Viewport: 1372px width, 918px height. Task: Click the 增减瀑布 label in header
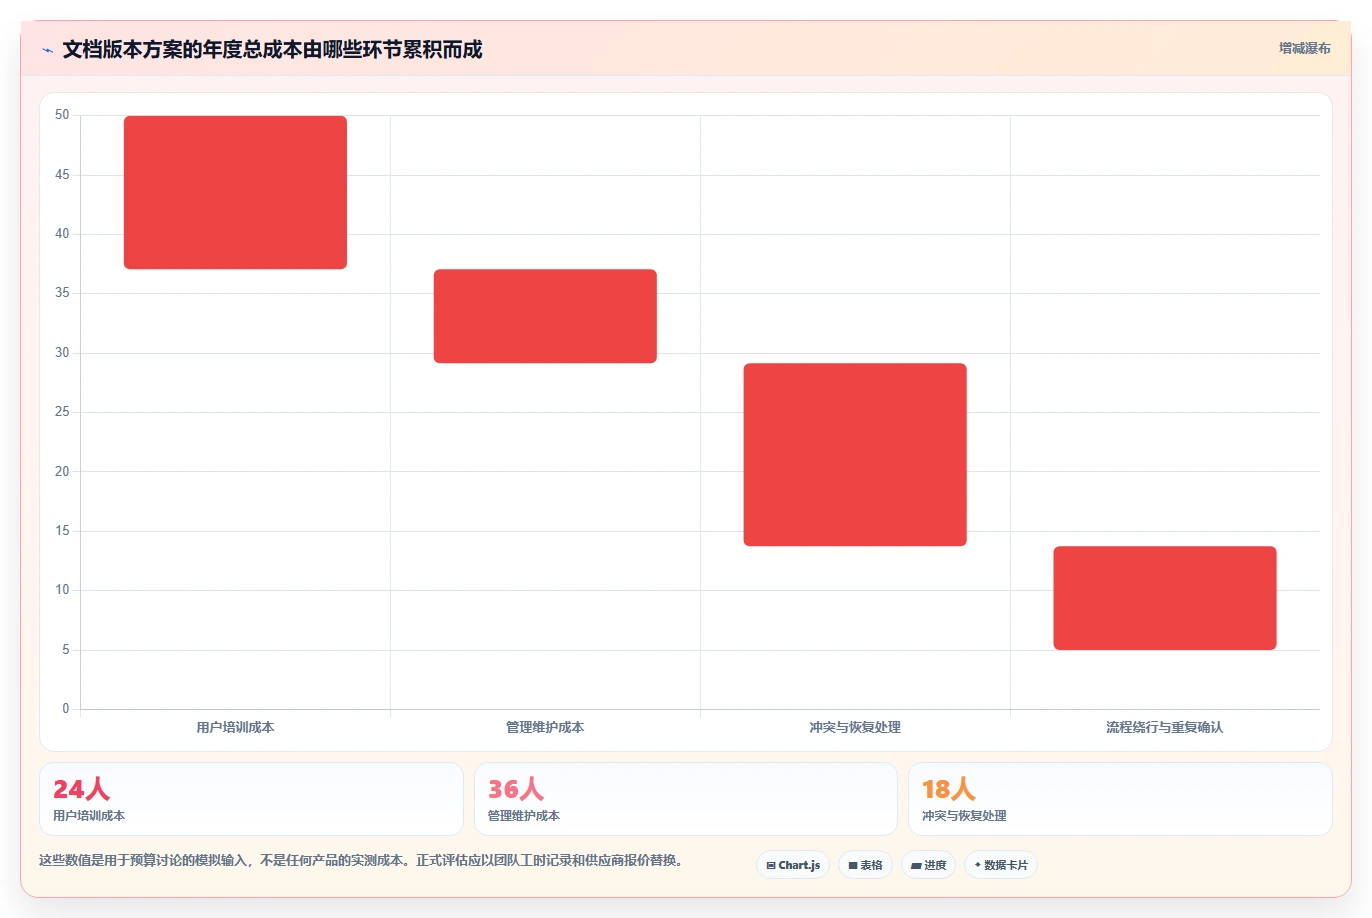(x=1305, y=48)
